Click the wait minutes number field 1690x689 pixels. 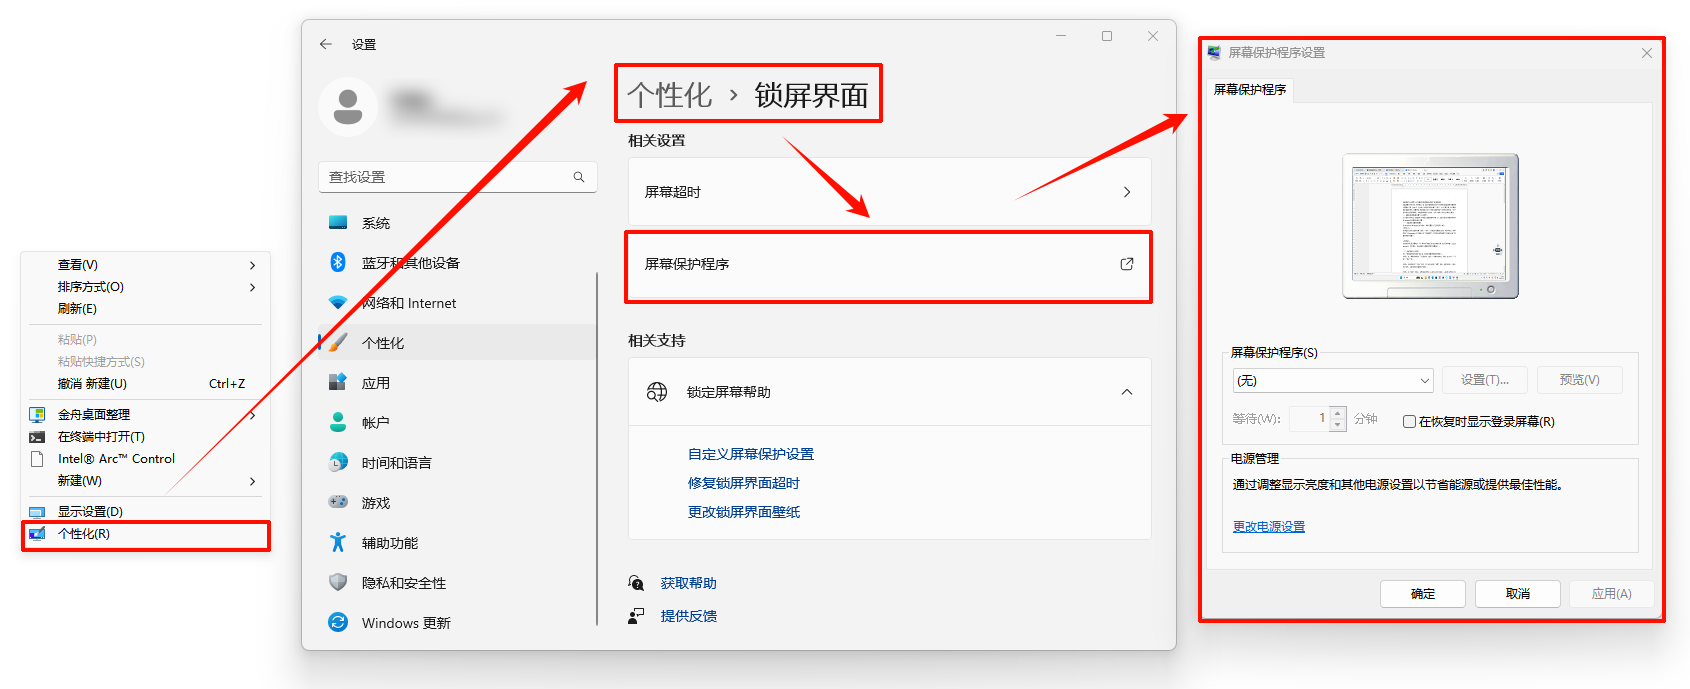click(x=1310, y=419)
